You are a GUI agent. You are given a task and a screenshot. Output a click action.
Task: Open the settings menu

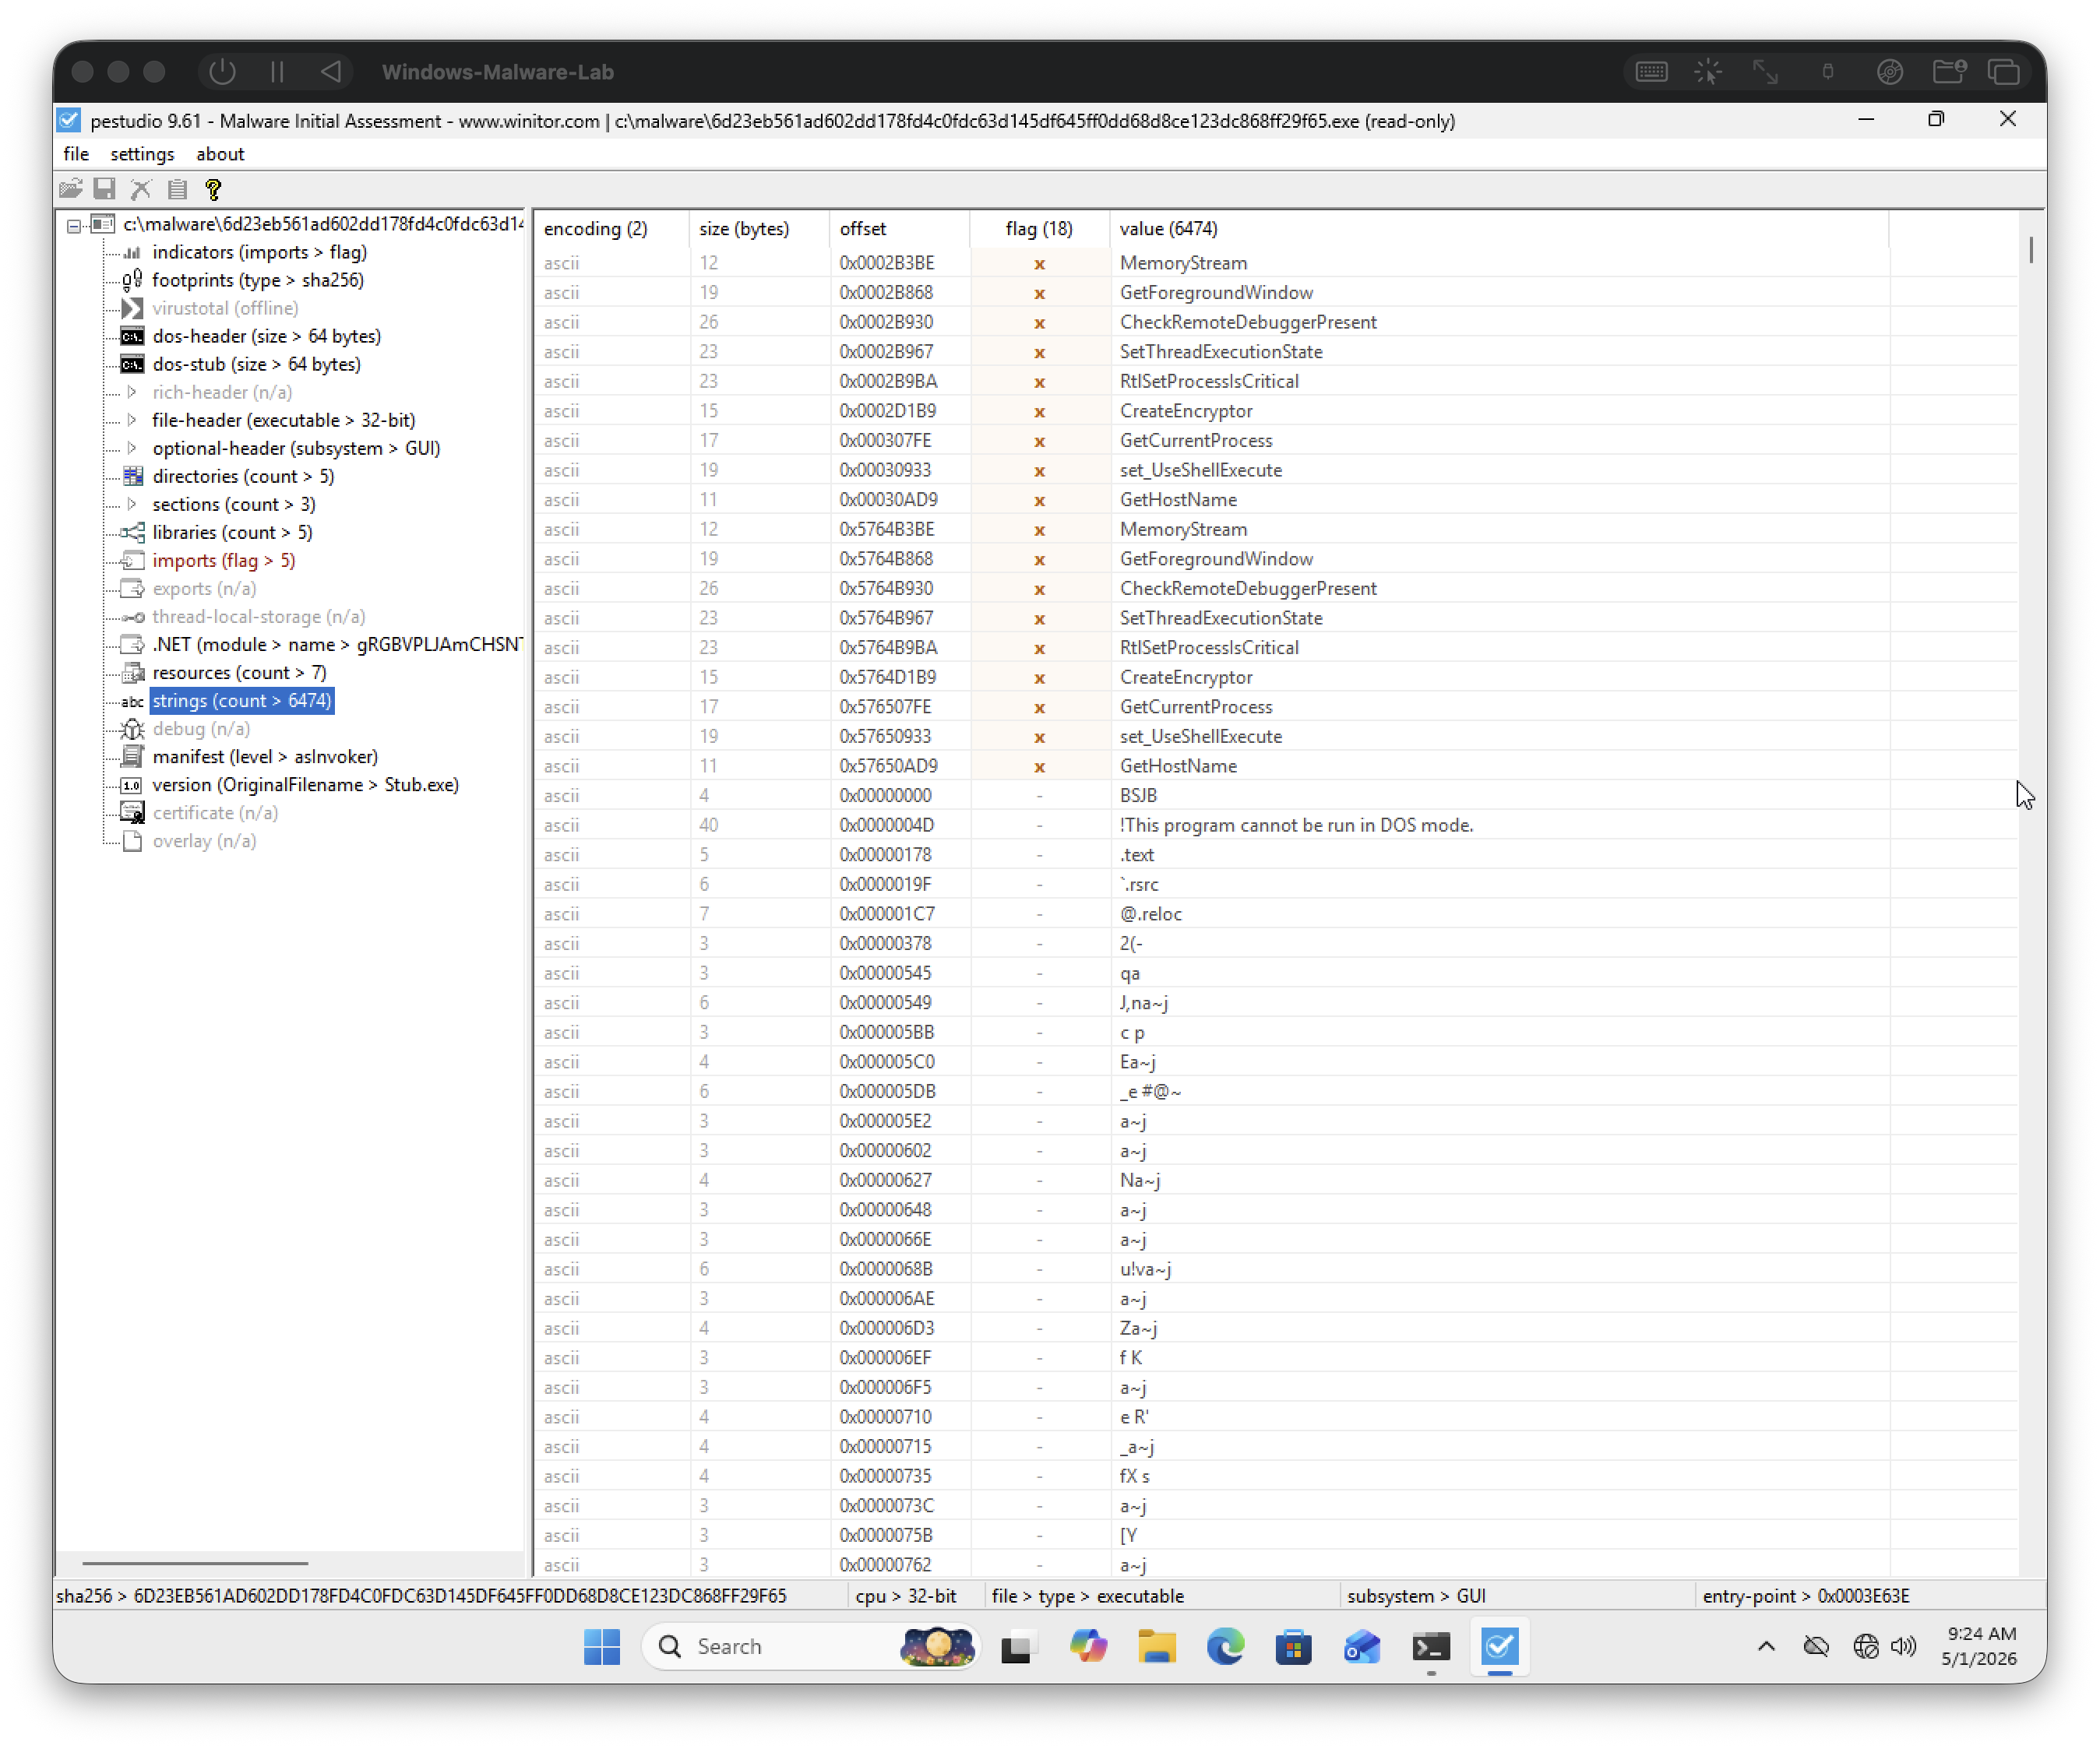[142, 154]
